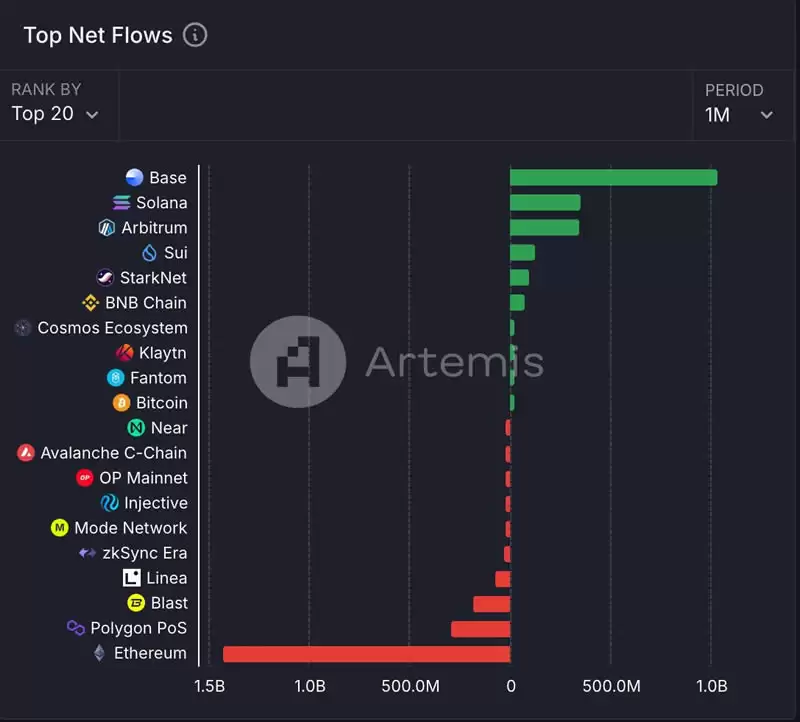Open the 1M period selector
This screenshot has width=800, height=722.
pos(739,114)
